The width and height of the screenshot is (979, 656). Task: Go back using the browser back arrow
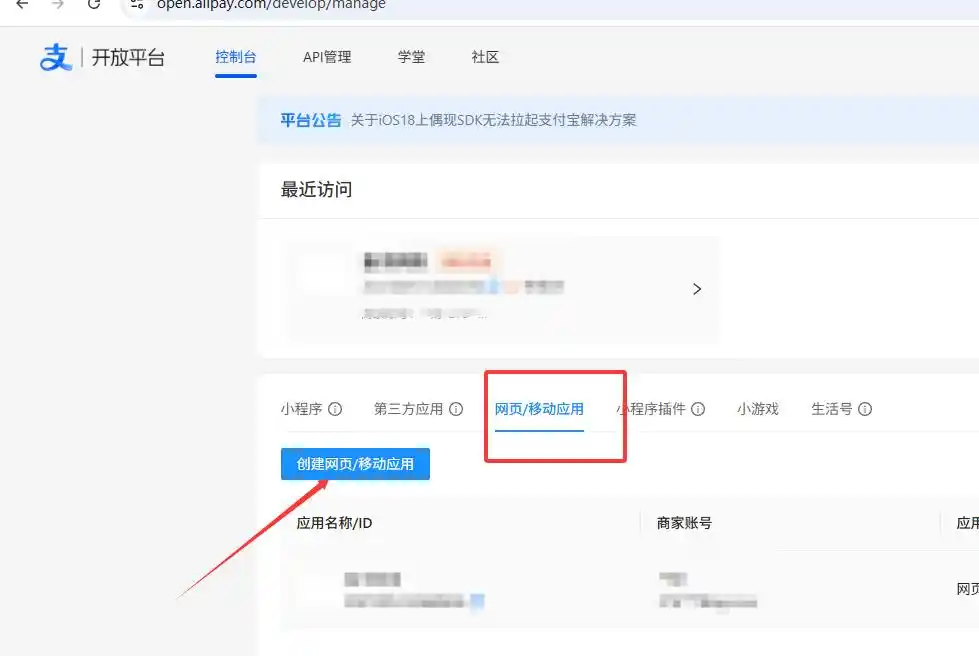[x=22, y=4]
